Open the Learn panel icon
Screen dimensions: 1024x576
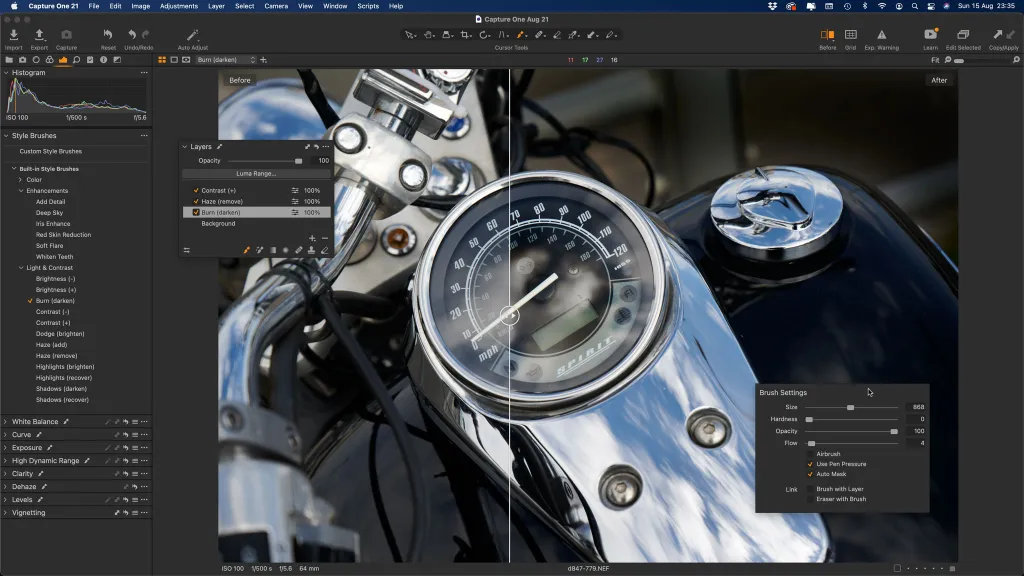(x=931, y=35)
